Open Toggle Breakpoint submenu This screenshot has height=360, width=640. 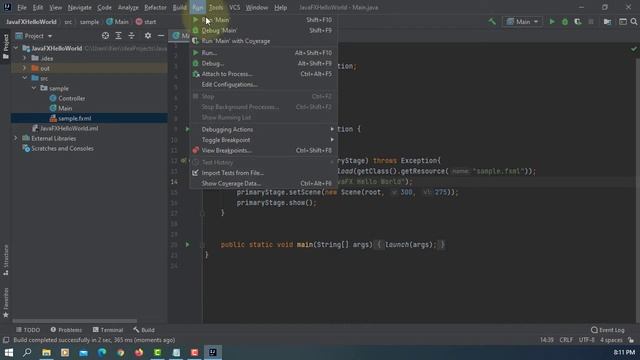click(x=263, y=140)
